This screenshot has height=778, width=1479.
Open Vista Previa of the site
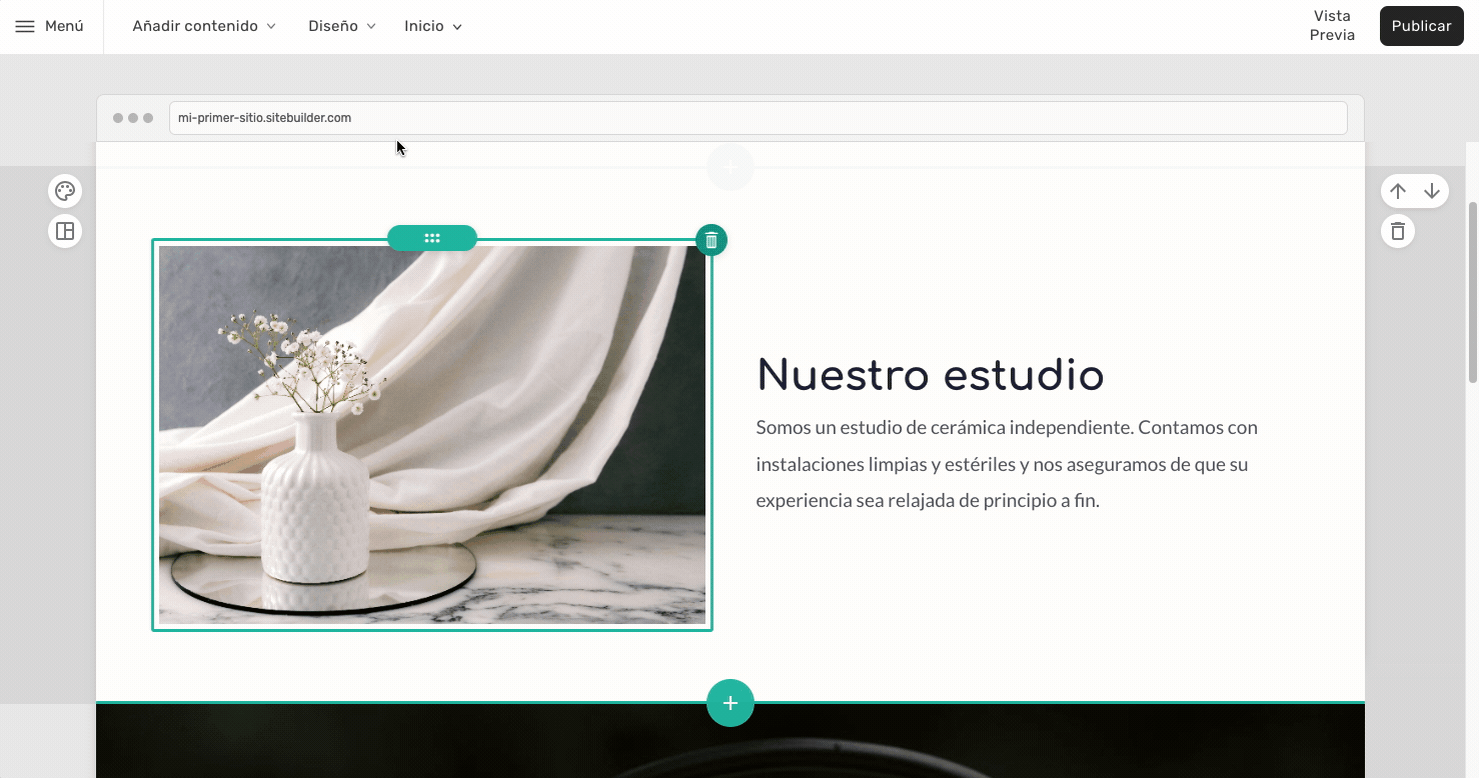[1332, 26]
